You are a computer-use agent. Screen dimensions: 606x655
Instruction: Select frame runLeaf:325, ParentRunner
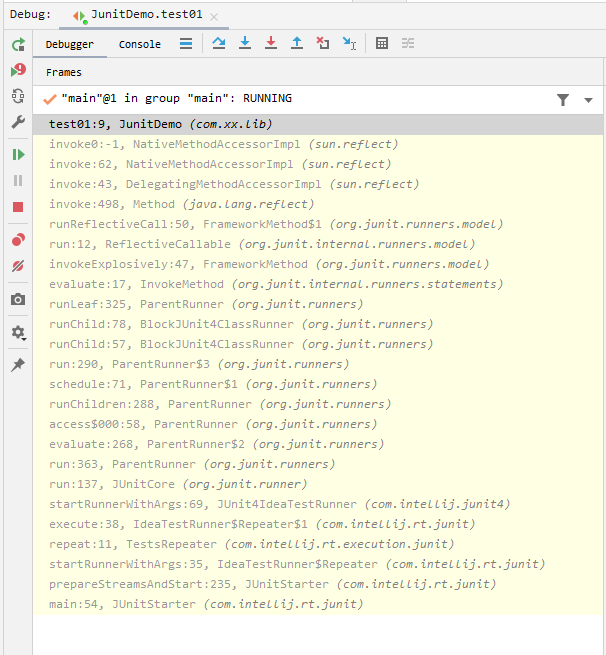tap(318, 305)
